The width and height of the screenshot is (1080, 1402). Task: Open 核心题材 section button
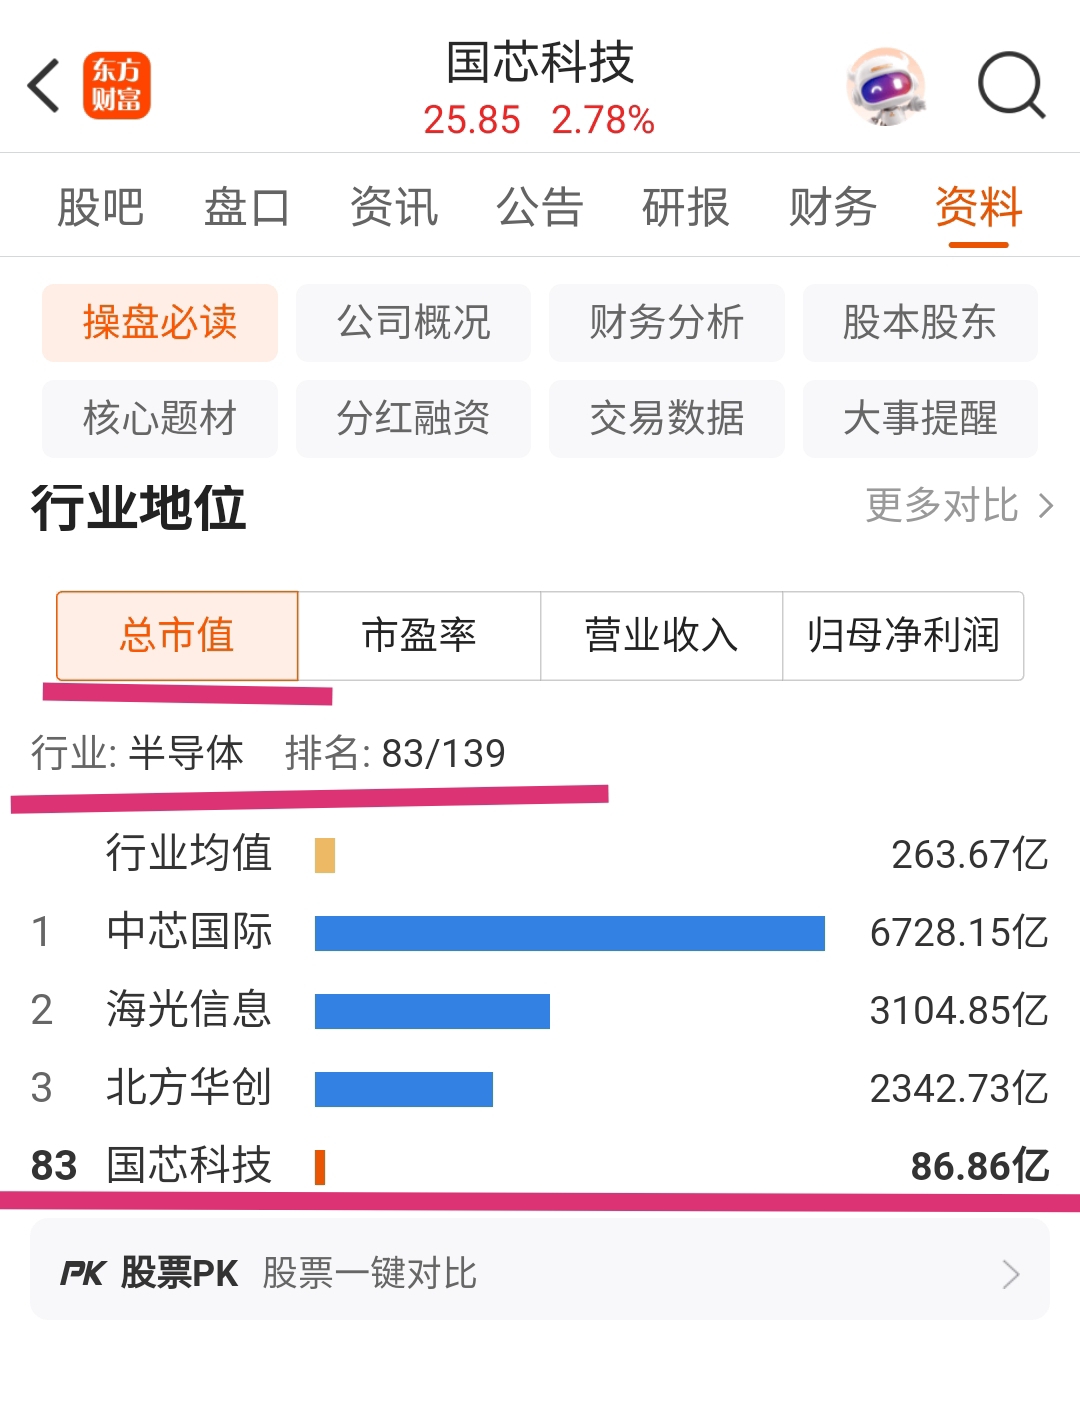click(x=160, y=418)
